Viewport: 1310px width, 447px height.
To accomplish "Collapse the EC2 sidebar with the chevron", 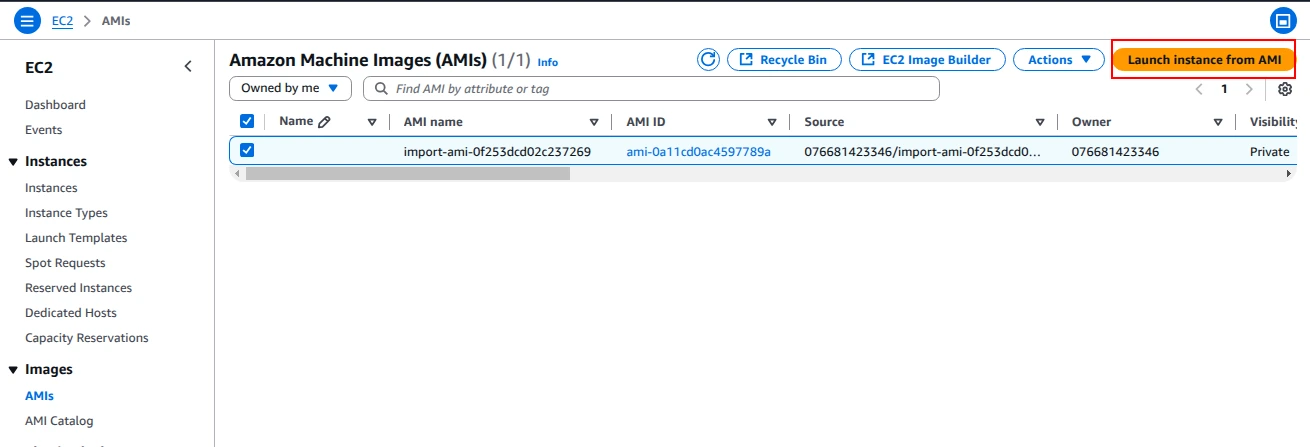I will [188, 67].
